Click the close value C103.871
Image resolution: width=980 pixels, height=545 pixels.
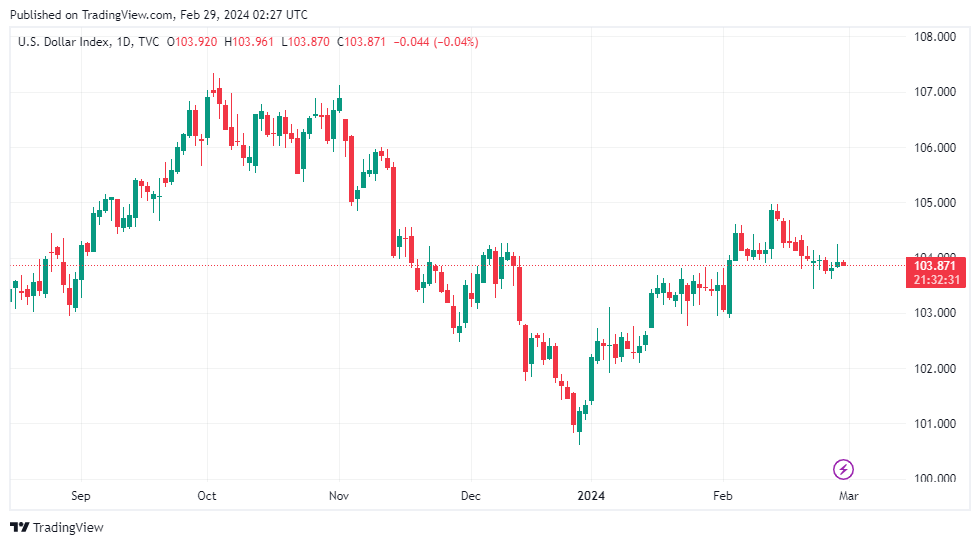click(x=365, y=42)
